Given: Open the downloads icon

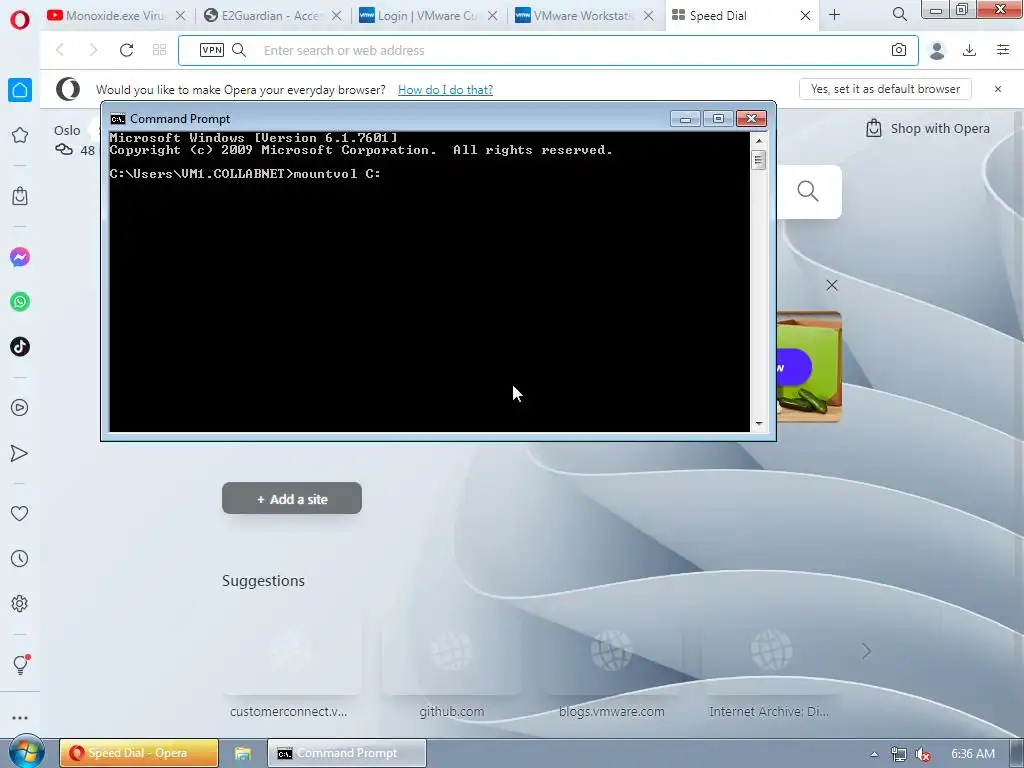Looking at the screenshot, I should [970, 50].
